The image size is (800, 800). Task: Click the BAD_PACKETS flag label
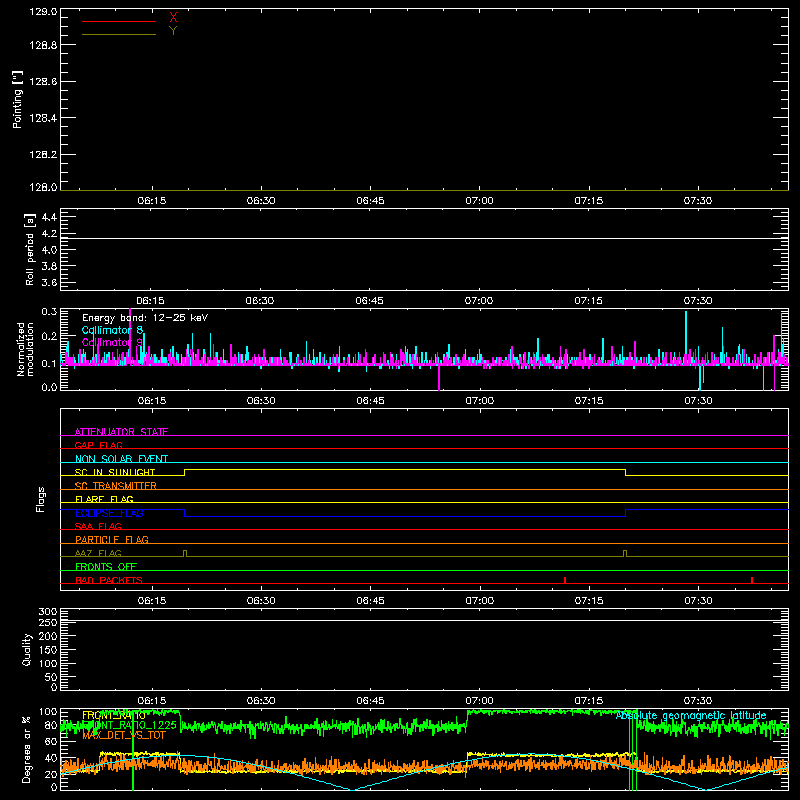[x=109, y=580]
